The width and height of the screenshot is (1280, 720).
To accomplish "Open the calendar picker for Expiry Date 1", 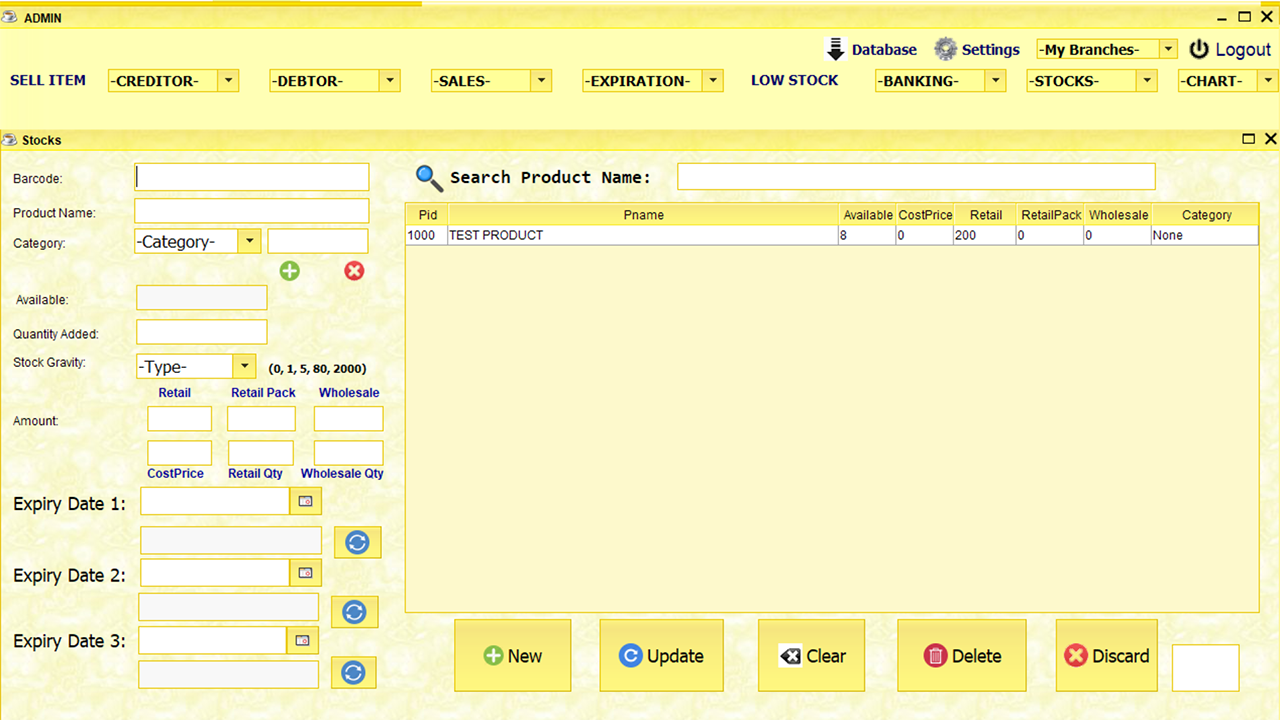I will (304, 501).
